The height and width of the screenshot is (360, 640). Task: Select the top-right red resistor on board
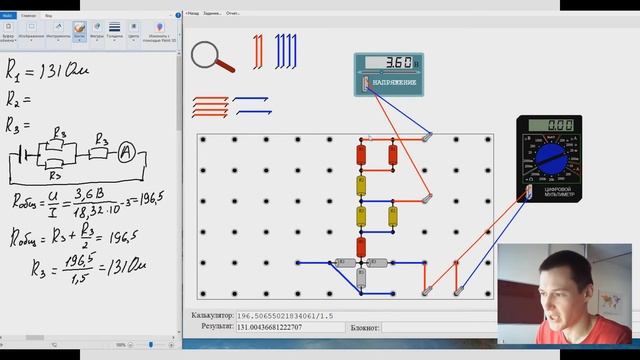click(393, 155)
